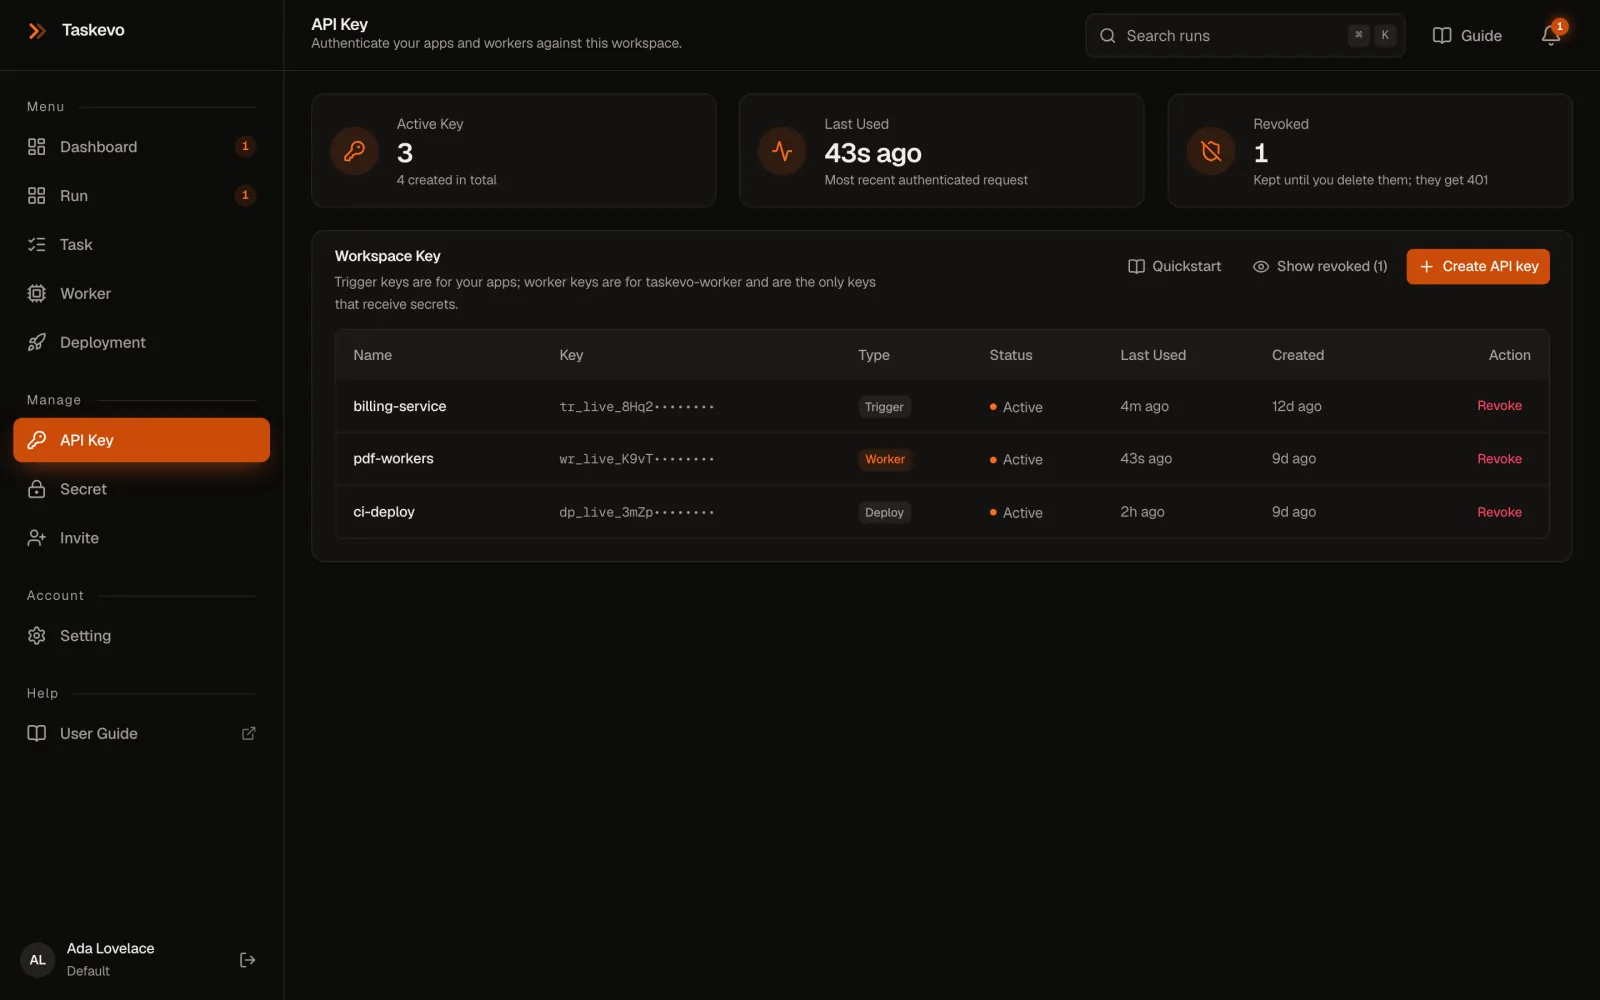Click the Task checklist icon in sidebar

coord(37,245)
